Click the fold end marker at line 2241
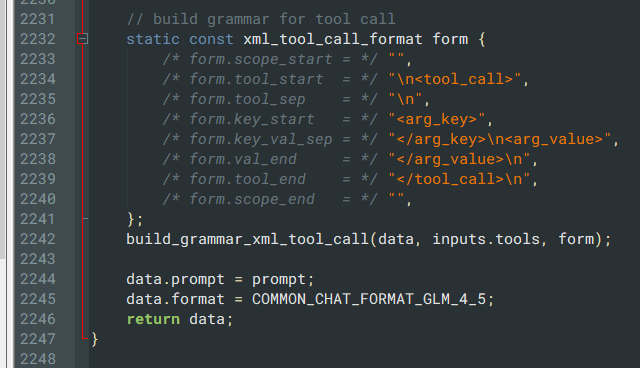This screenshot has width=640, height=368. 85,219
